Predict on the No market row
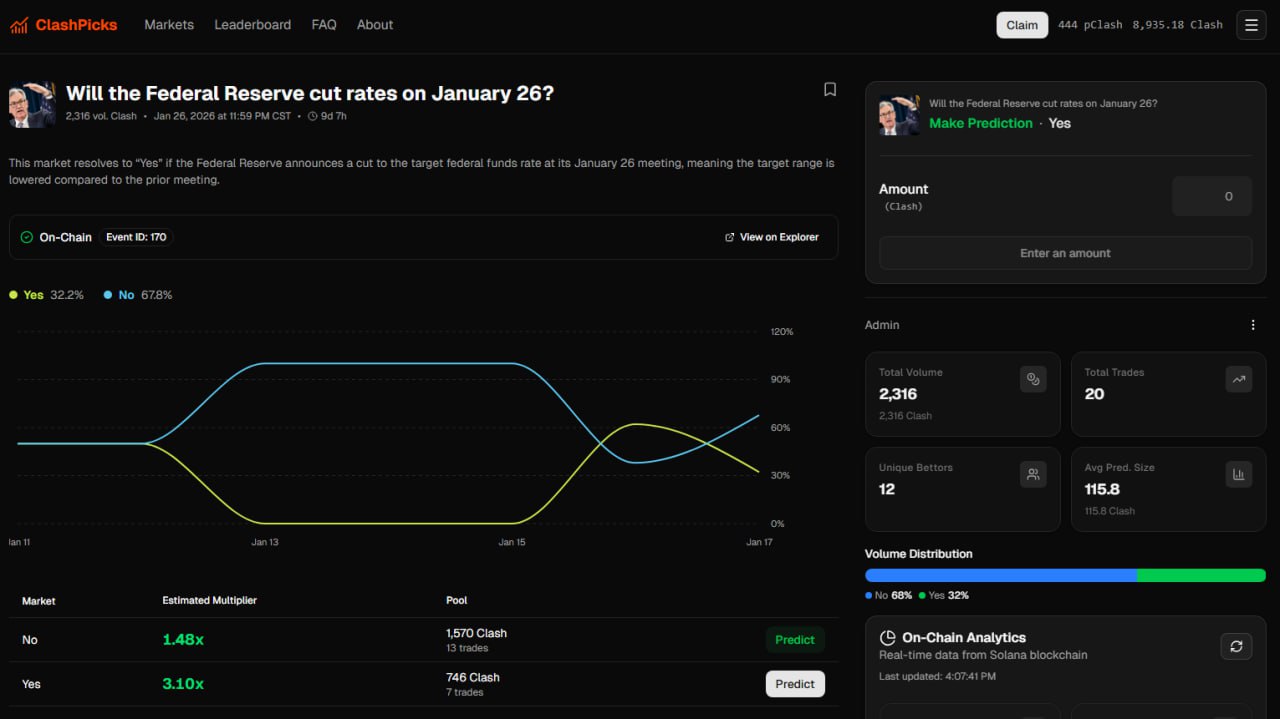Viewport: 1280px width, 719px height. coord(795,640)
